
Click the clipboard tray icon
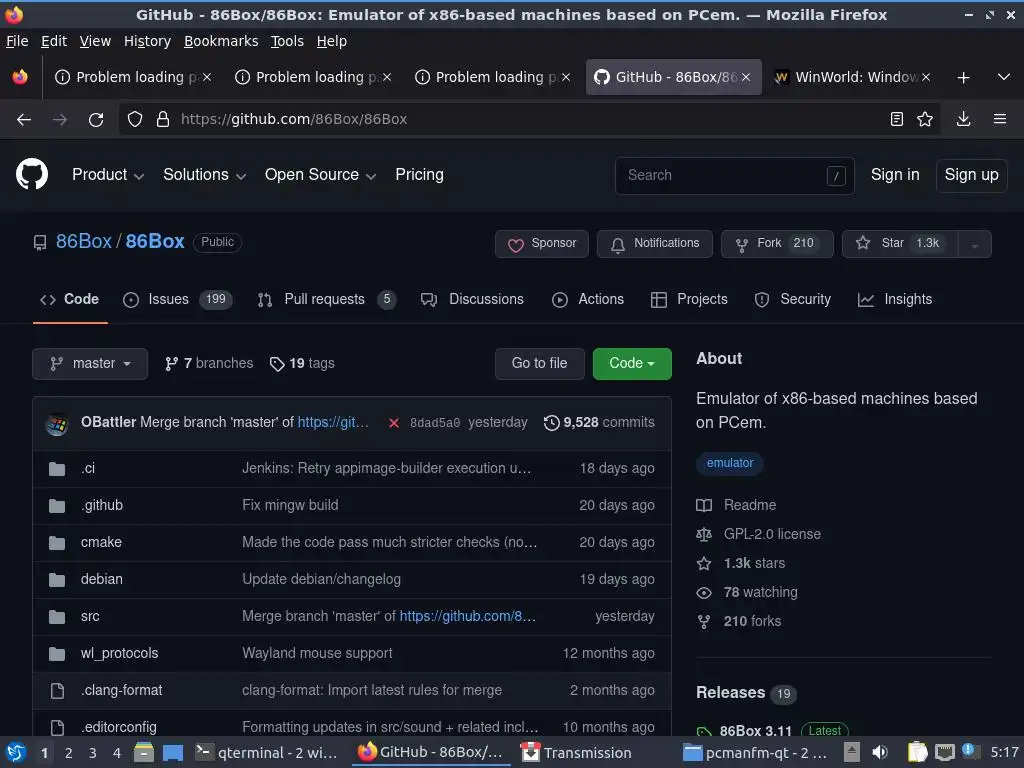(918, 752)
